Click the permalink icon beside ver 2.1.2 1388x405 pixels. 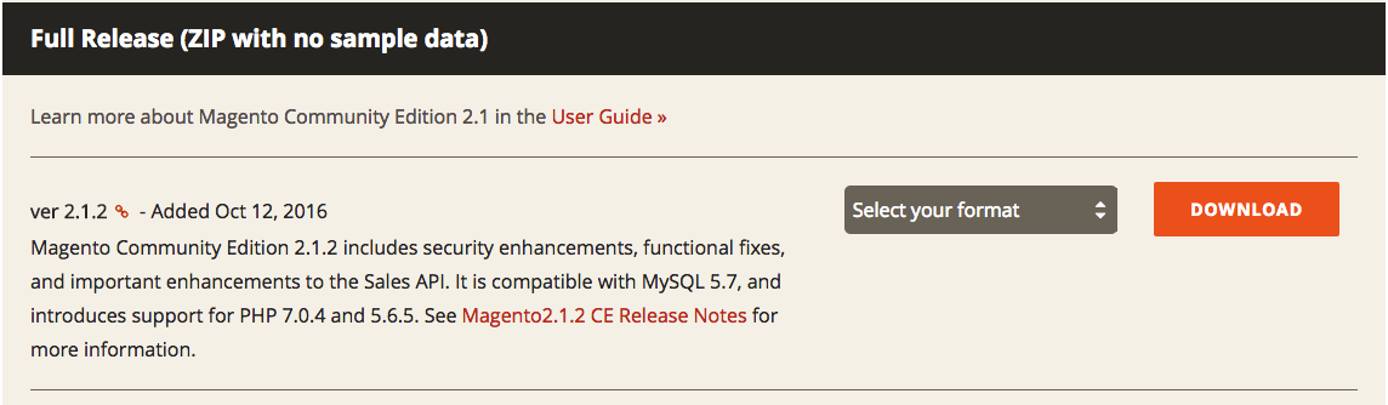click(122, 211)
